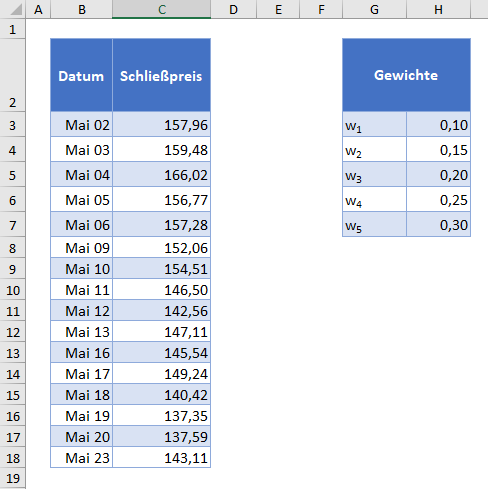488x489 pixels.
Task: Click the price 159,48
Action: 162,149
